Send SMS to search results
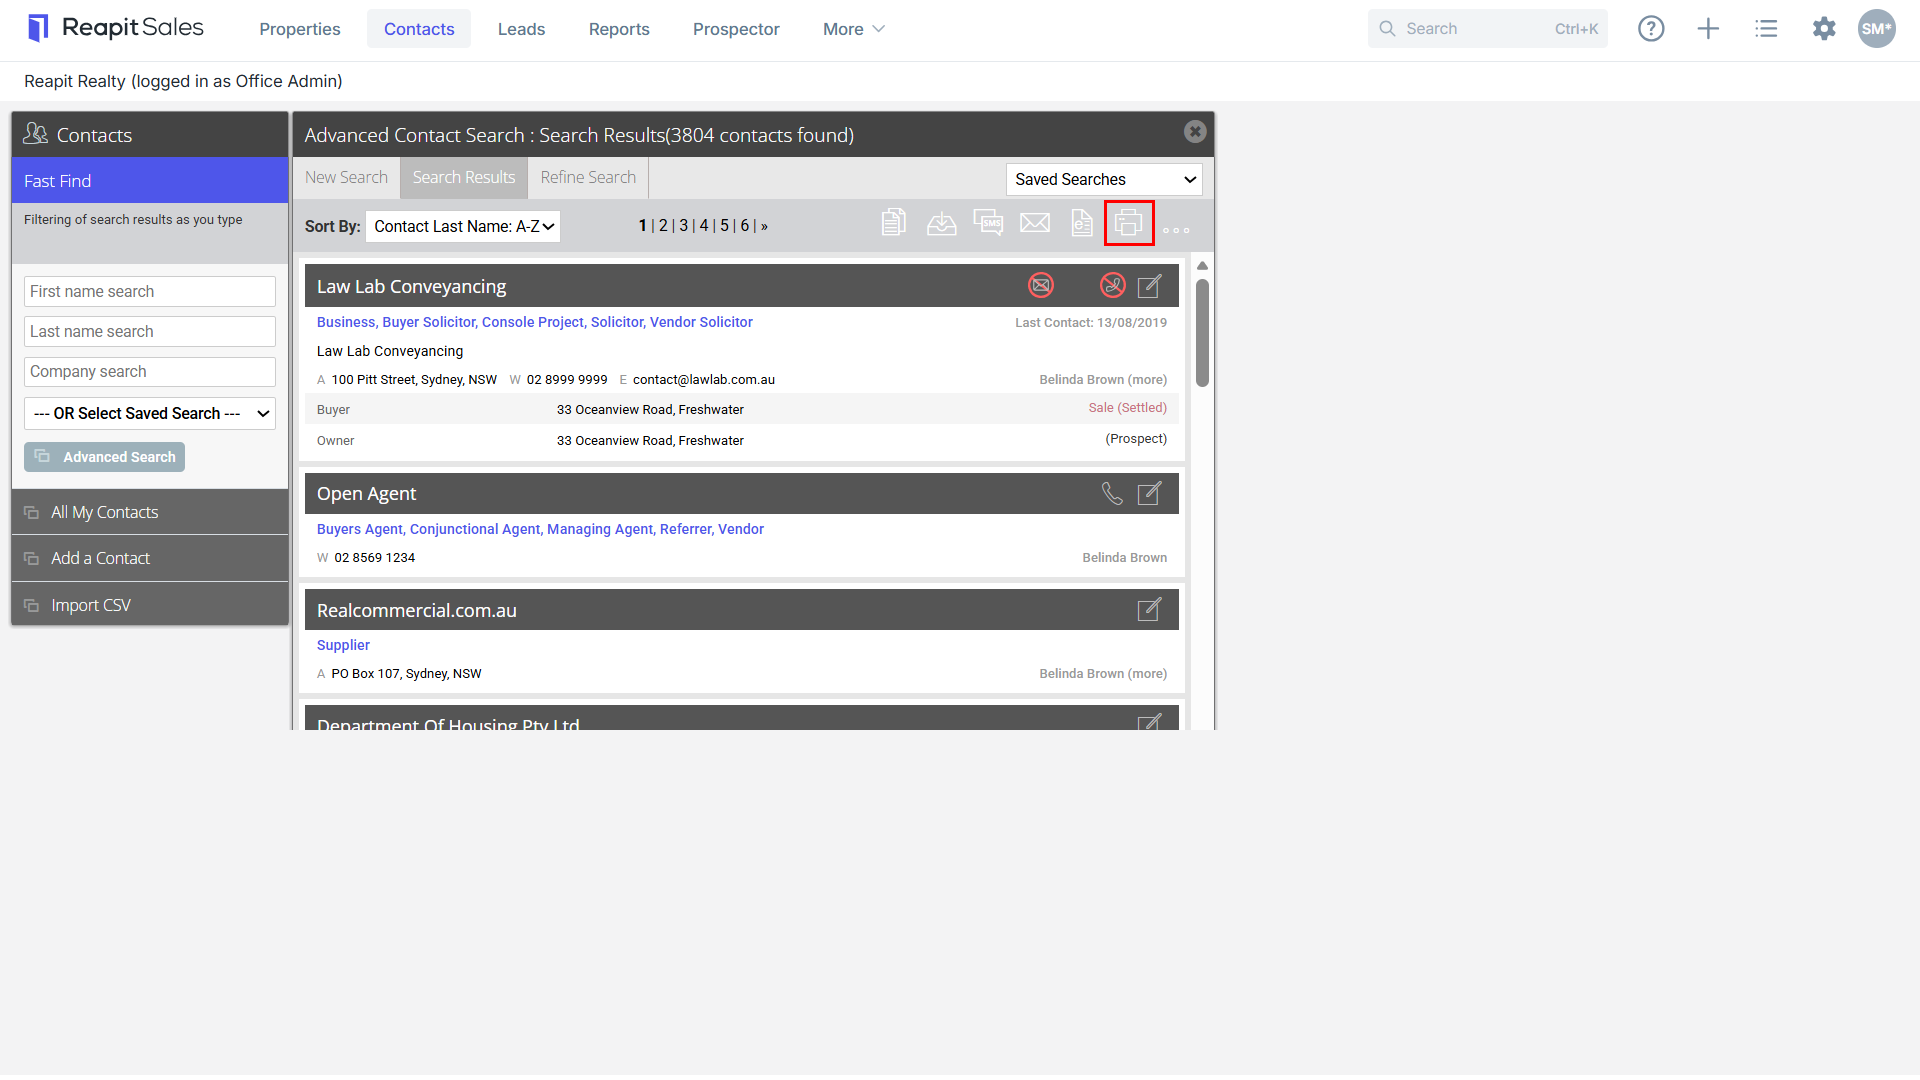Viewport: 1920px width, 1080px height. (x=988, y=223)
